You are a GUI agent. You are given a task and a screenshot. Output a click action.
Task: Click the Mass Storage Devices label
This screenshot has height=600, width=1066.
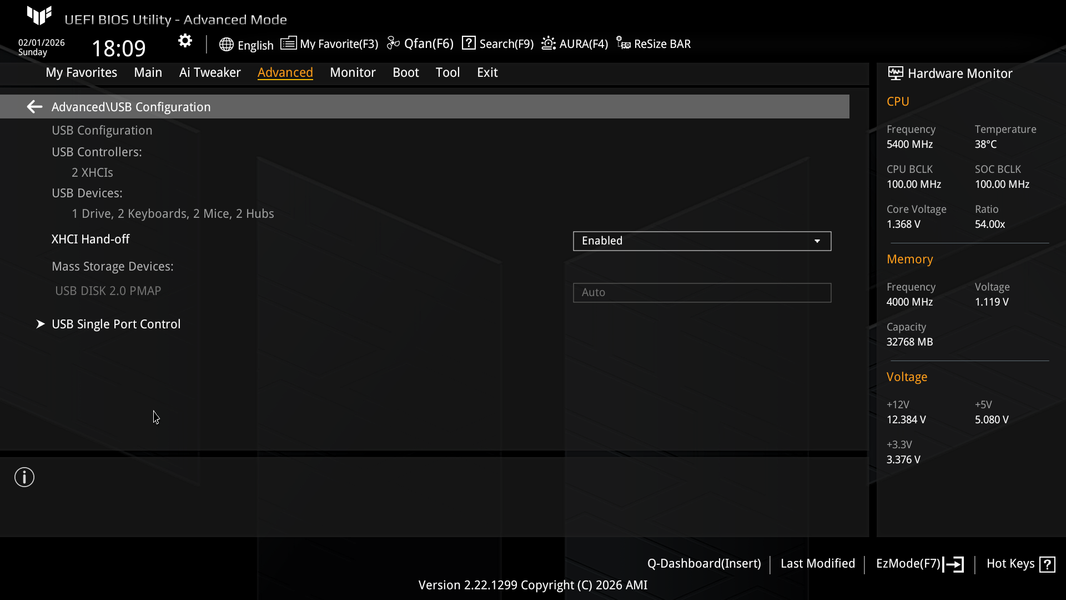113,266
